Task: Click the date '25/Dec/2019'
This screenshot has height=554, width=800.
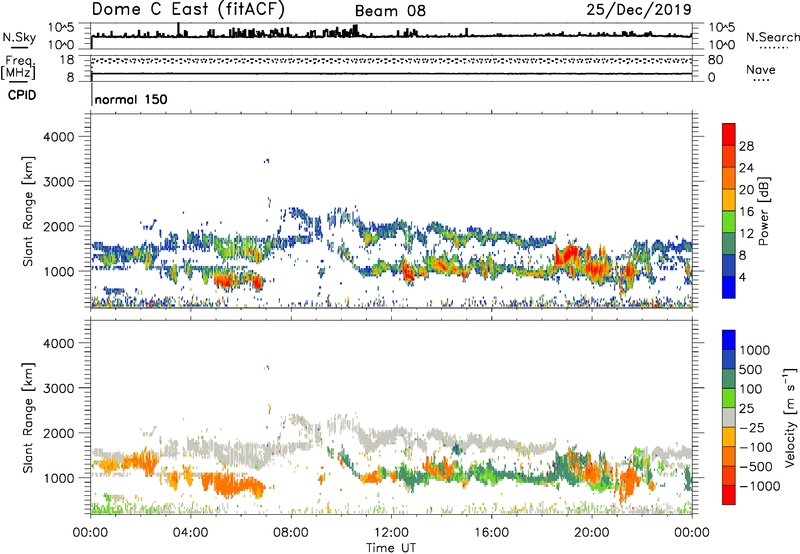Action: click(x=639, y=9)
